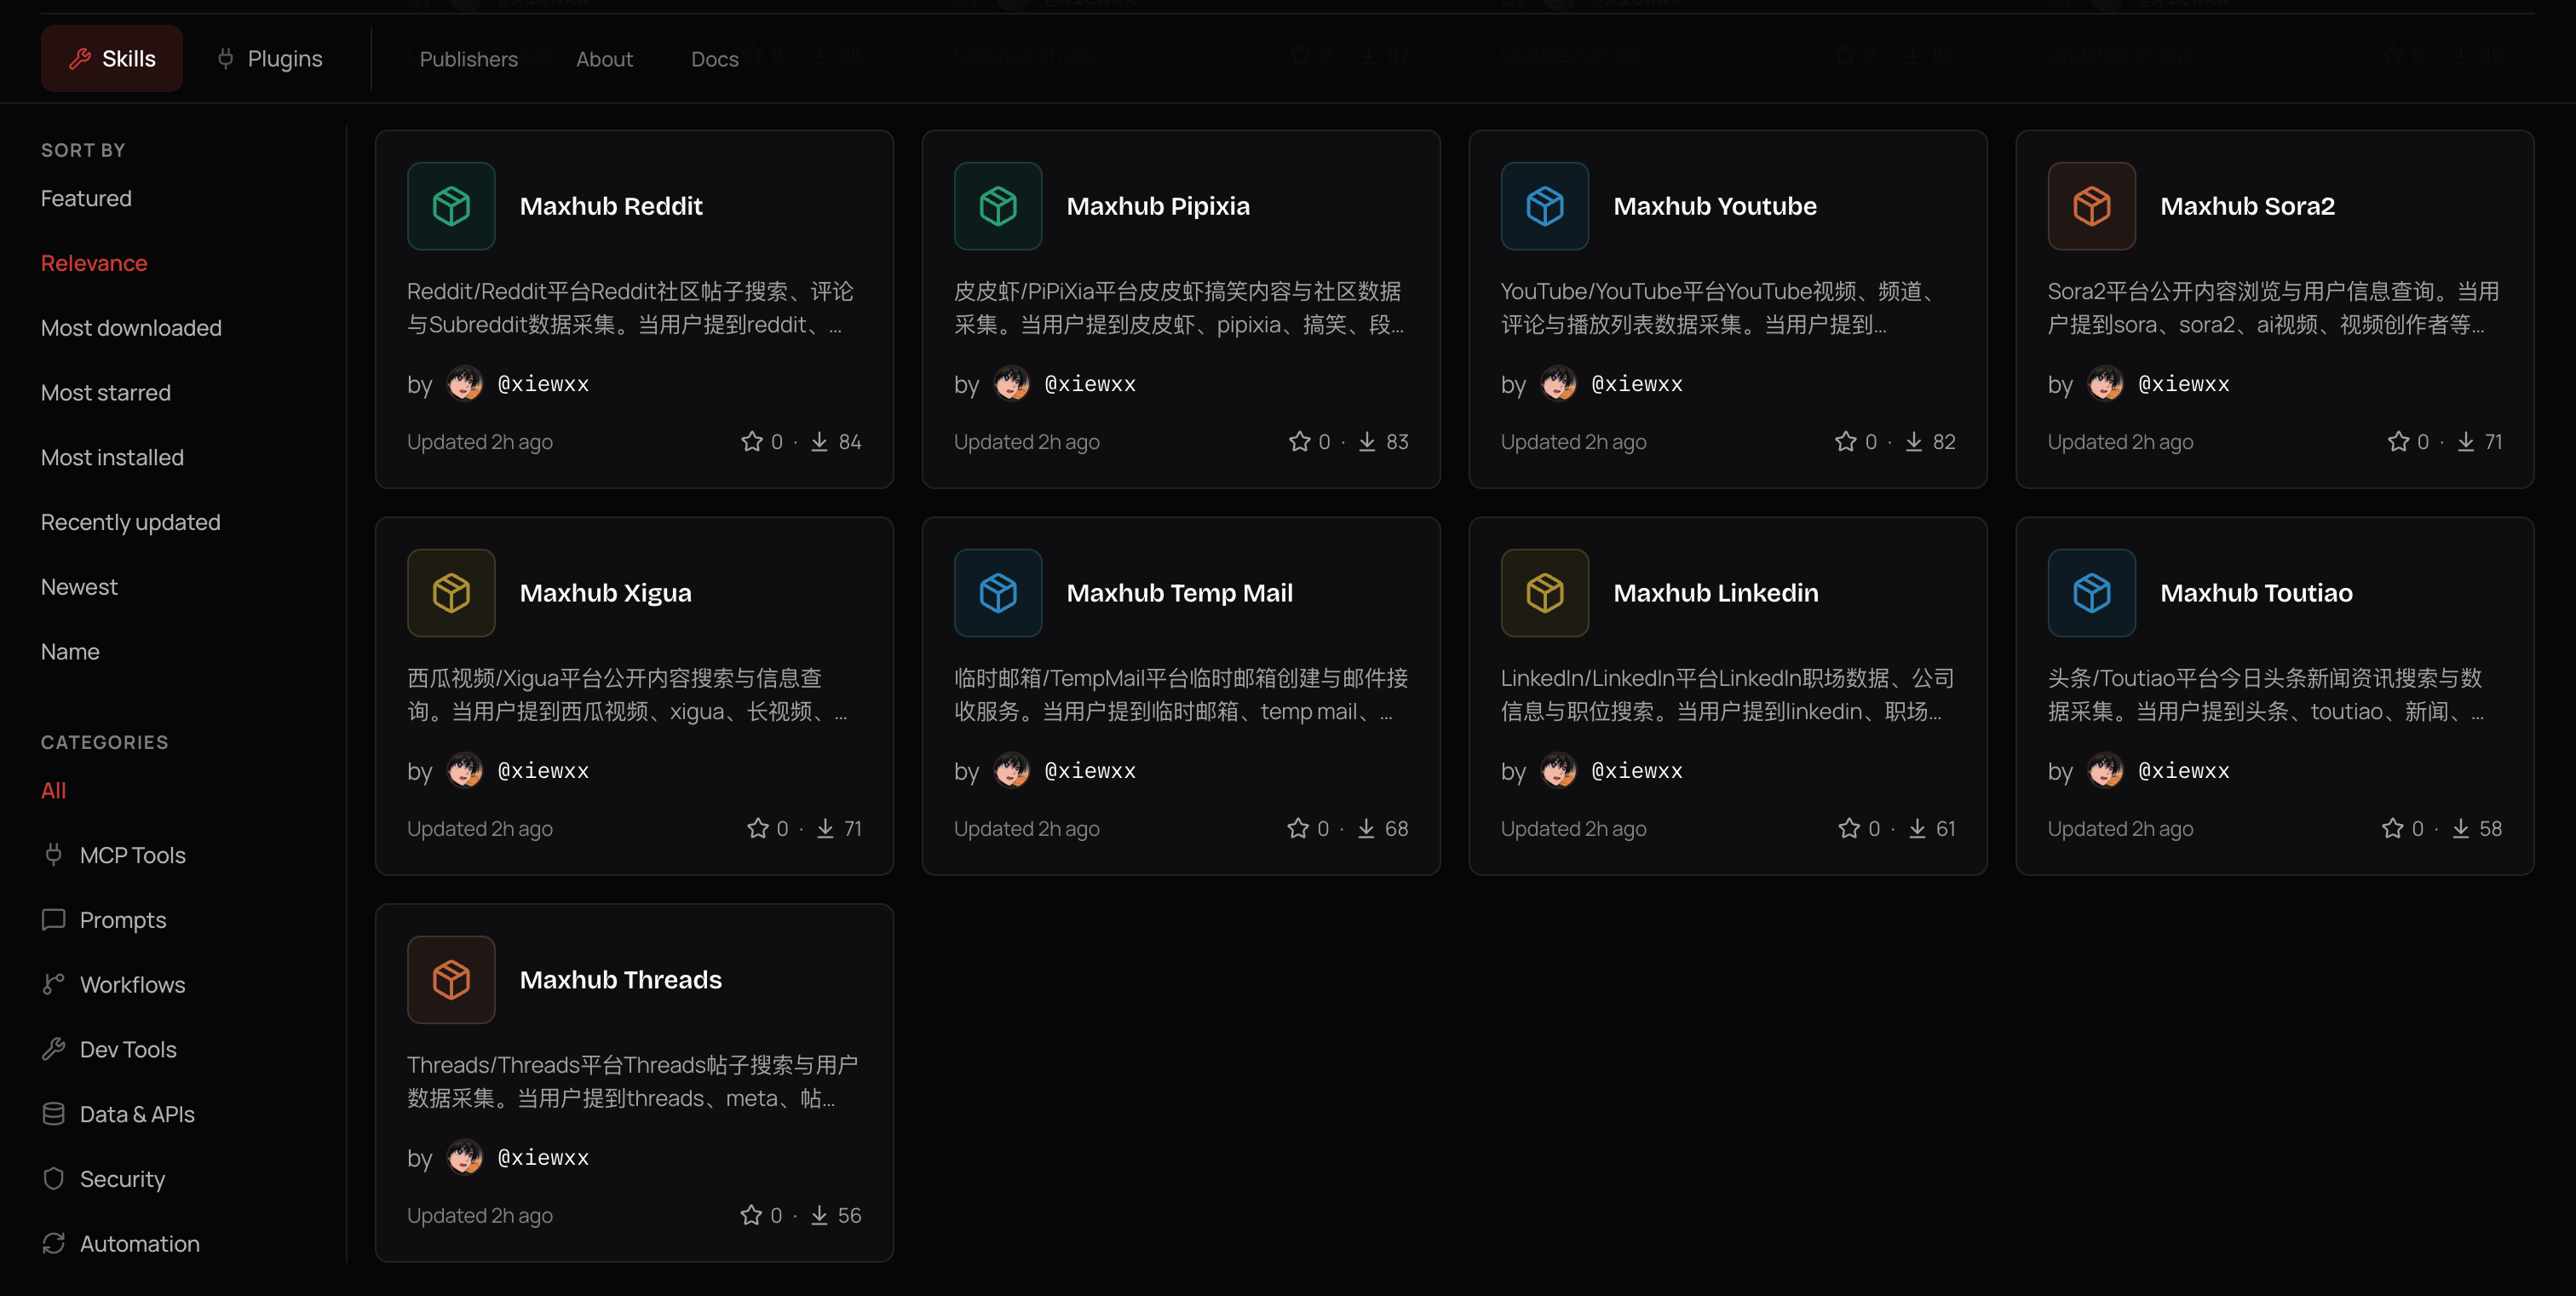Screen dimensions: 2576x1296
Task: Click the author avatar on Maxhub Threads card
Action: click(465, 1158)
